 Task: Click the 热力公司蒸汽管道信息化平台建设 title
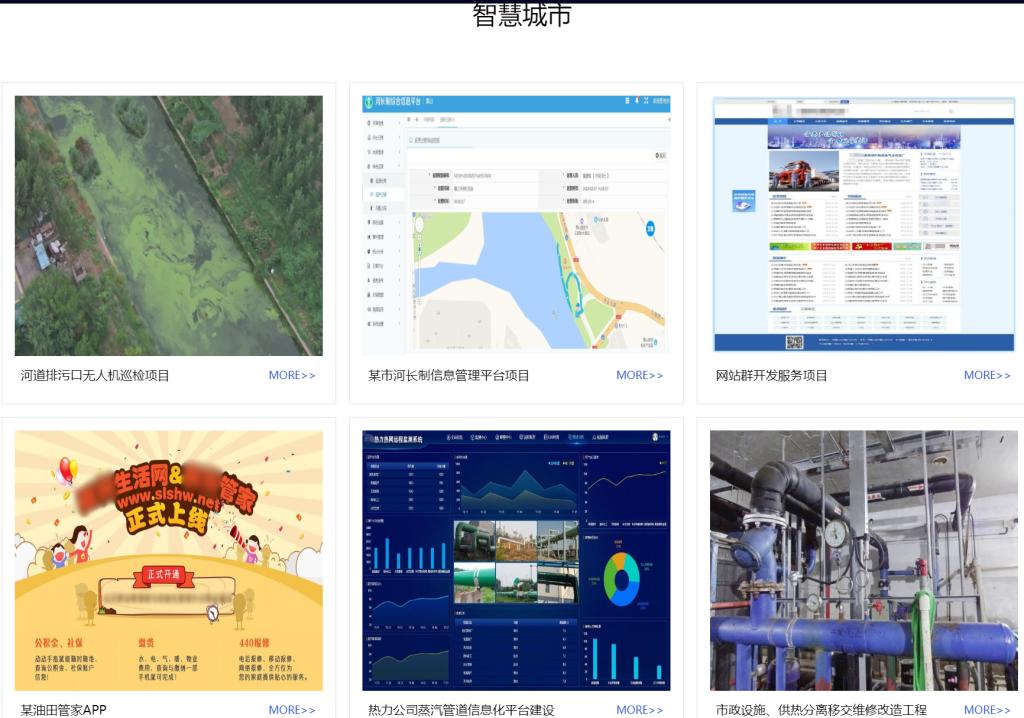461,710
